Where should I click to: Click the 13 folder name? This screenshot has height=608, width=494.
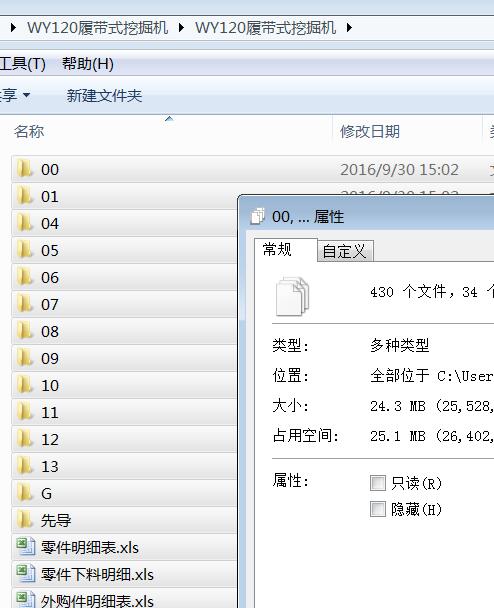click(x=50, y=466)
